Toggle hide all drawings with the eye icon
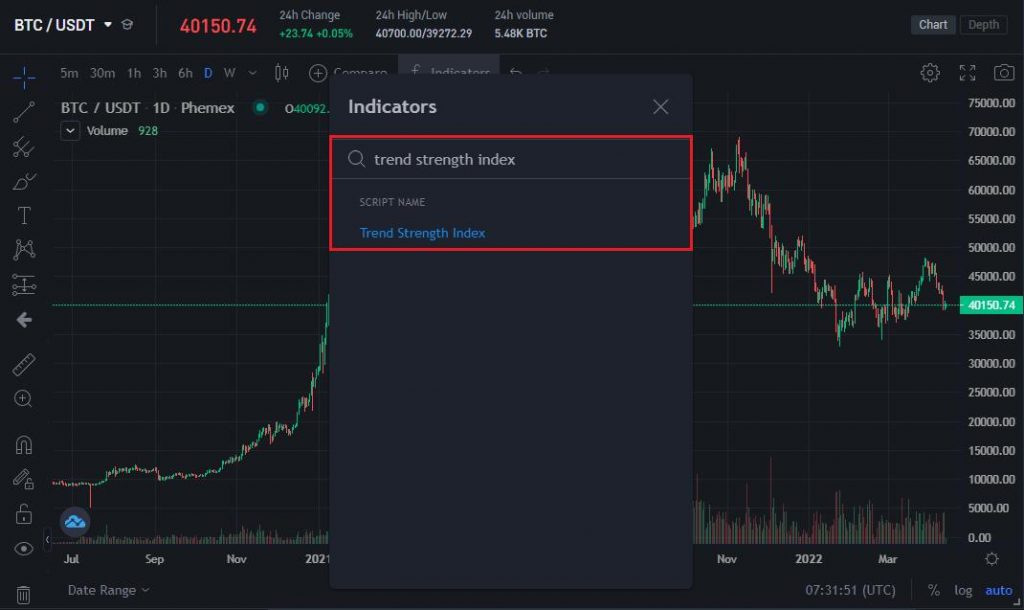Image resolution: width=1024 pixels, height=610 pixels. (x=24, y=547)
